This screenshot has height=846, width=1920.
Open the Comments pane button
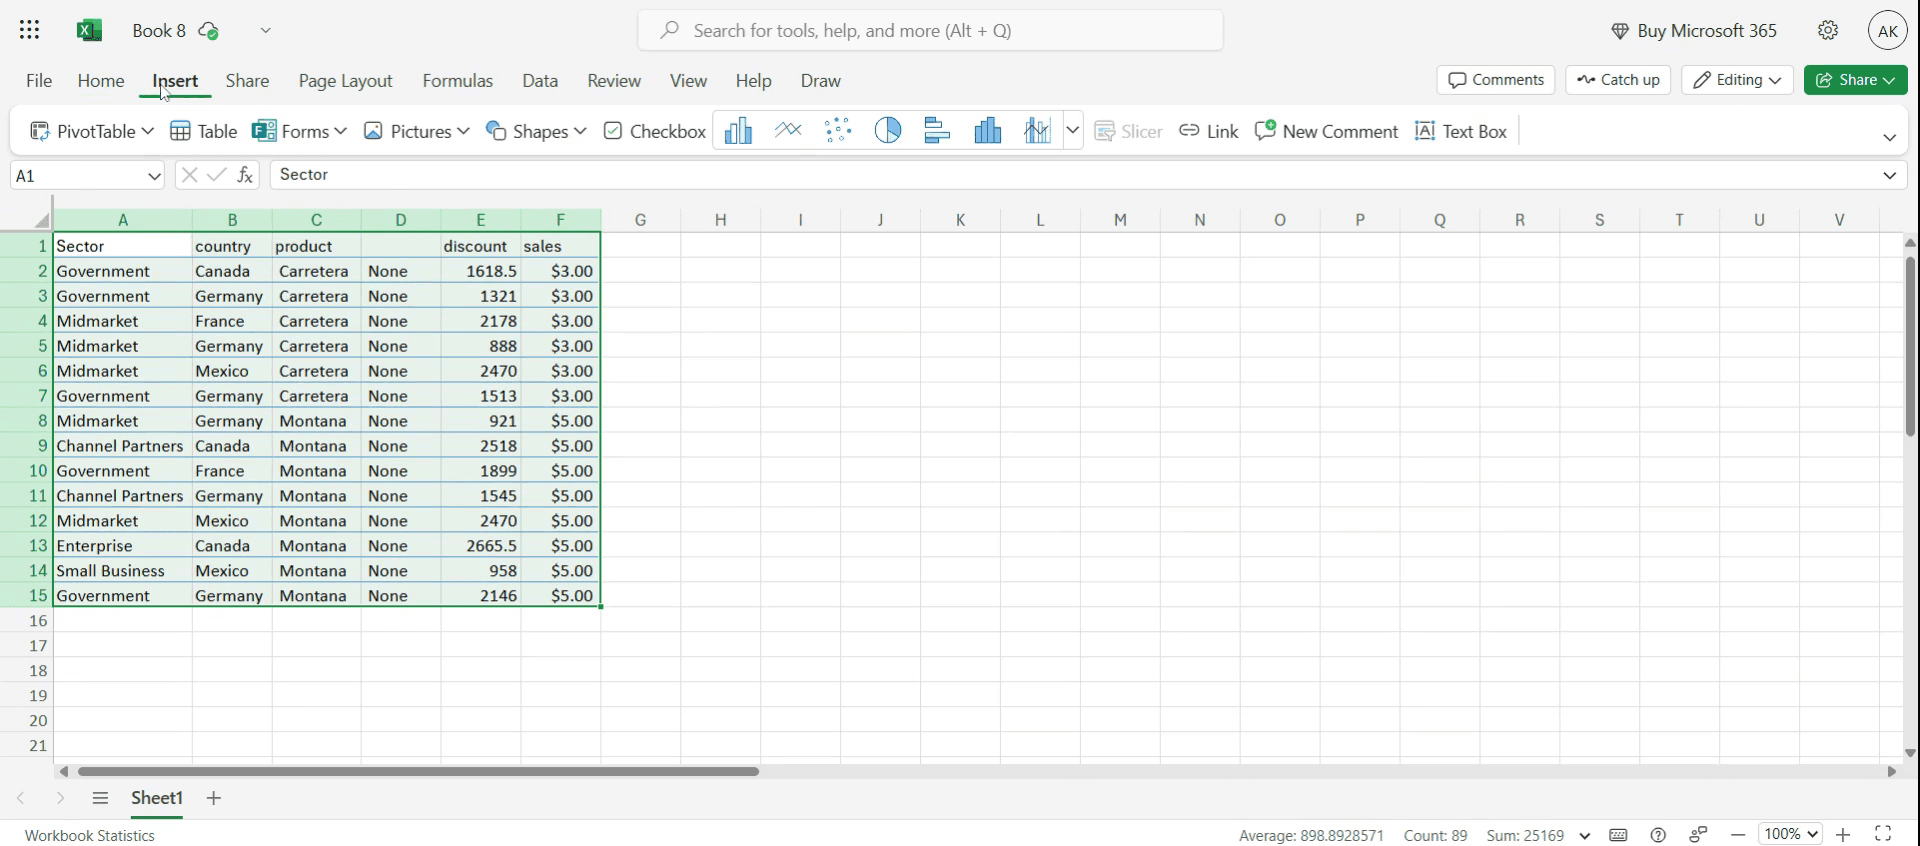point(1496,80)
